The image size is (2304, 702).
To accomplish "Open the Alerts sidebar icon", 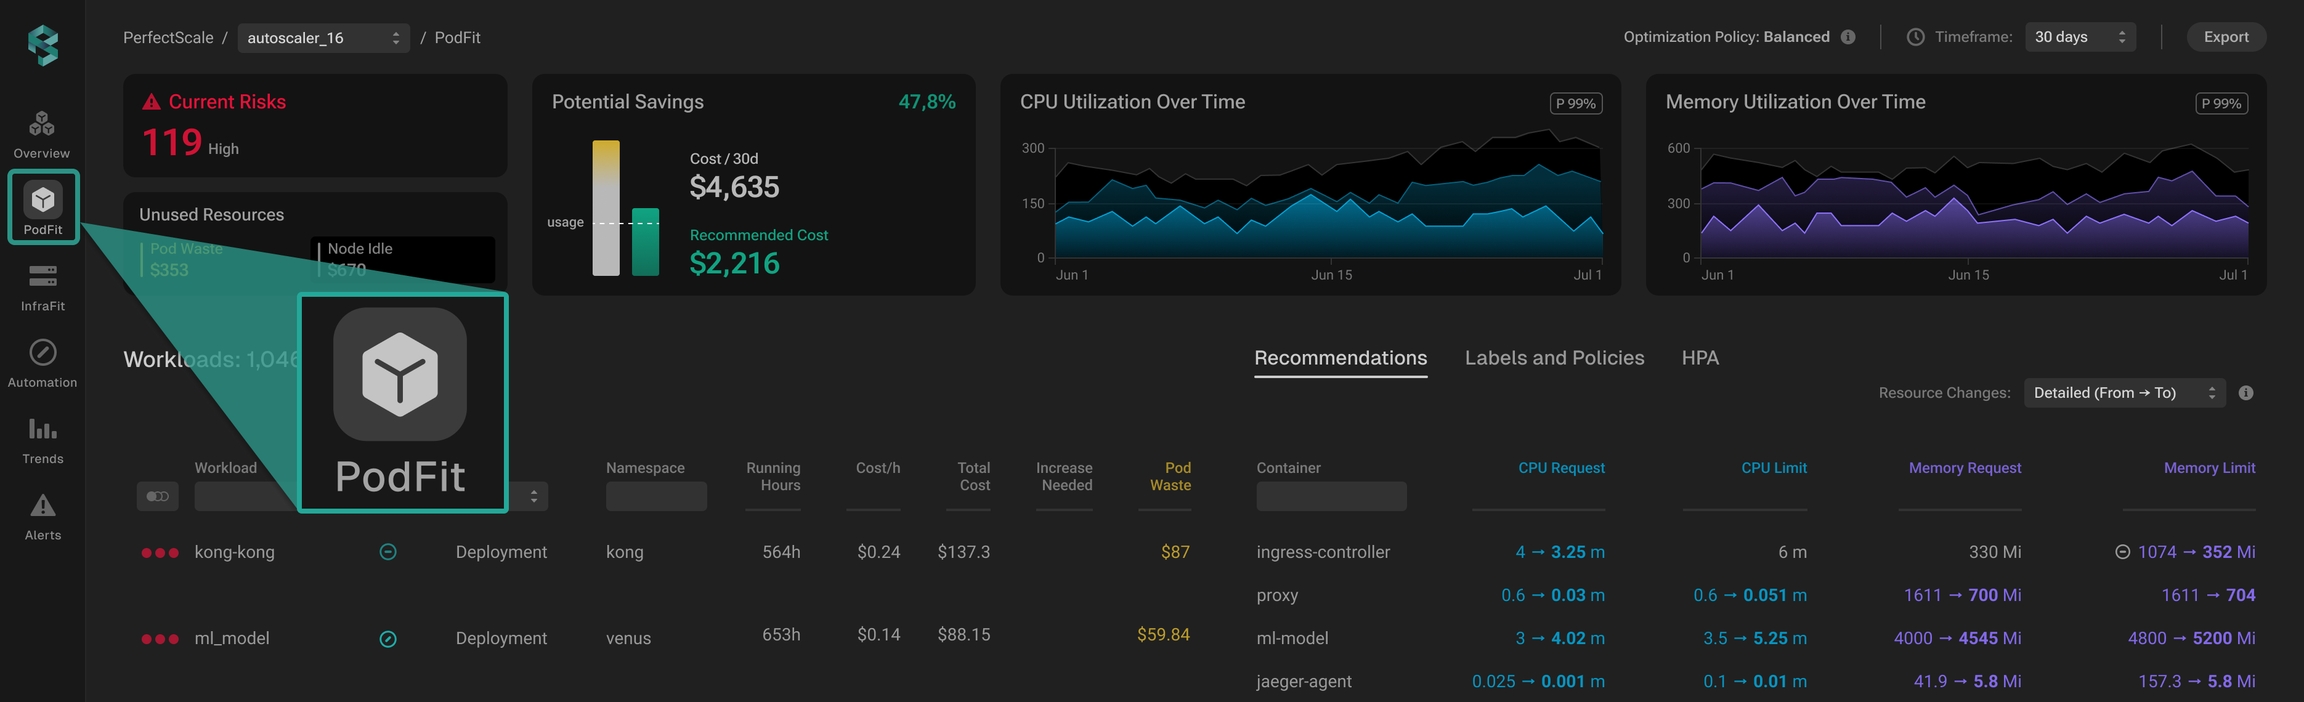I will point(42,516).
